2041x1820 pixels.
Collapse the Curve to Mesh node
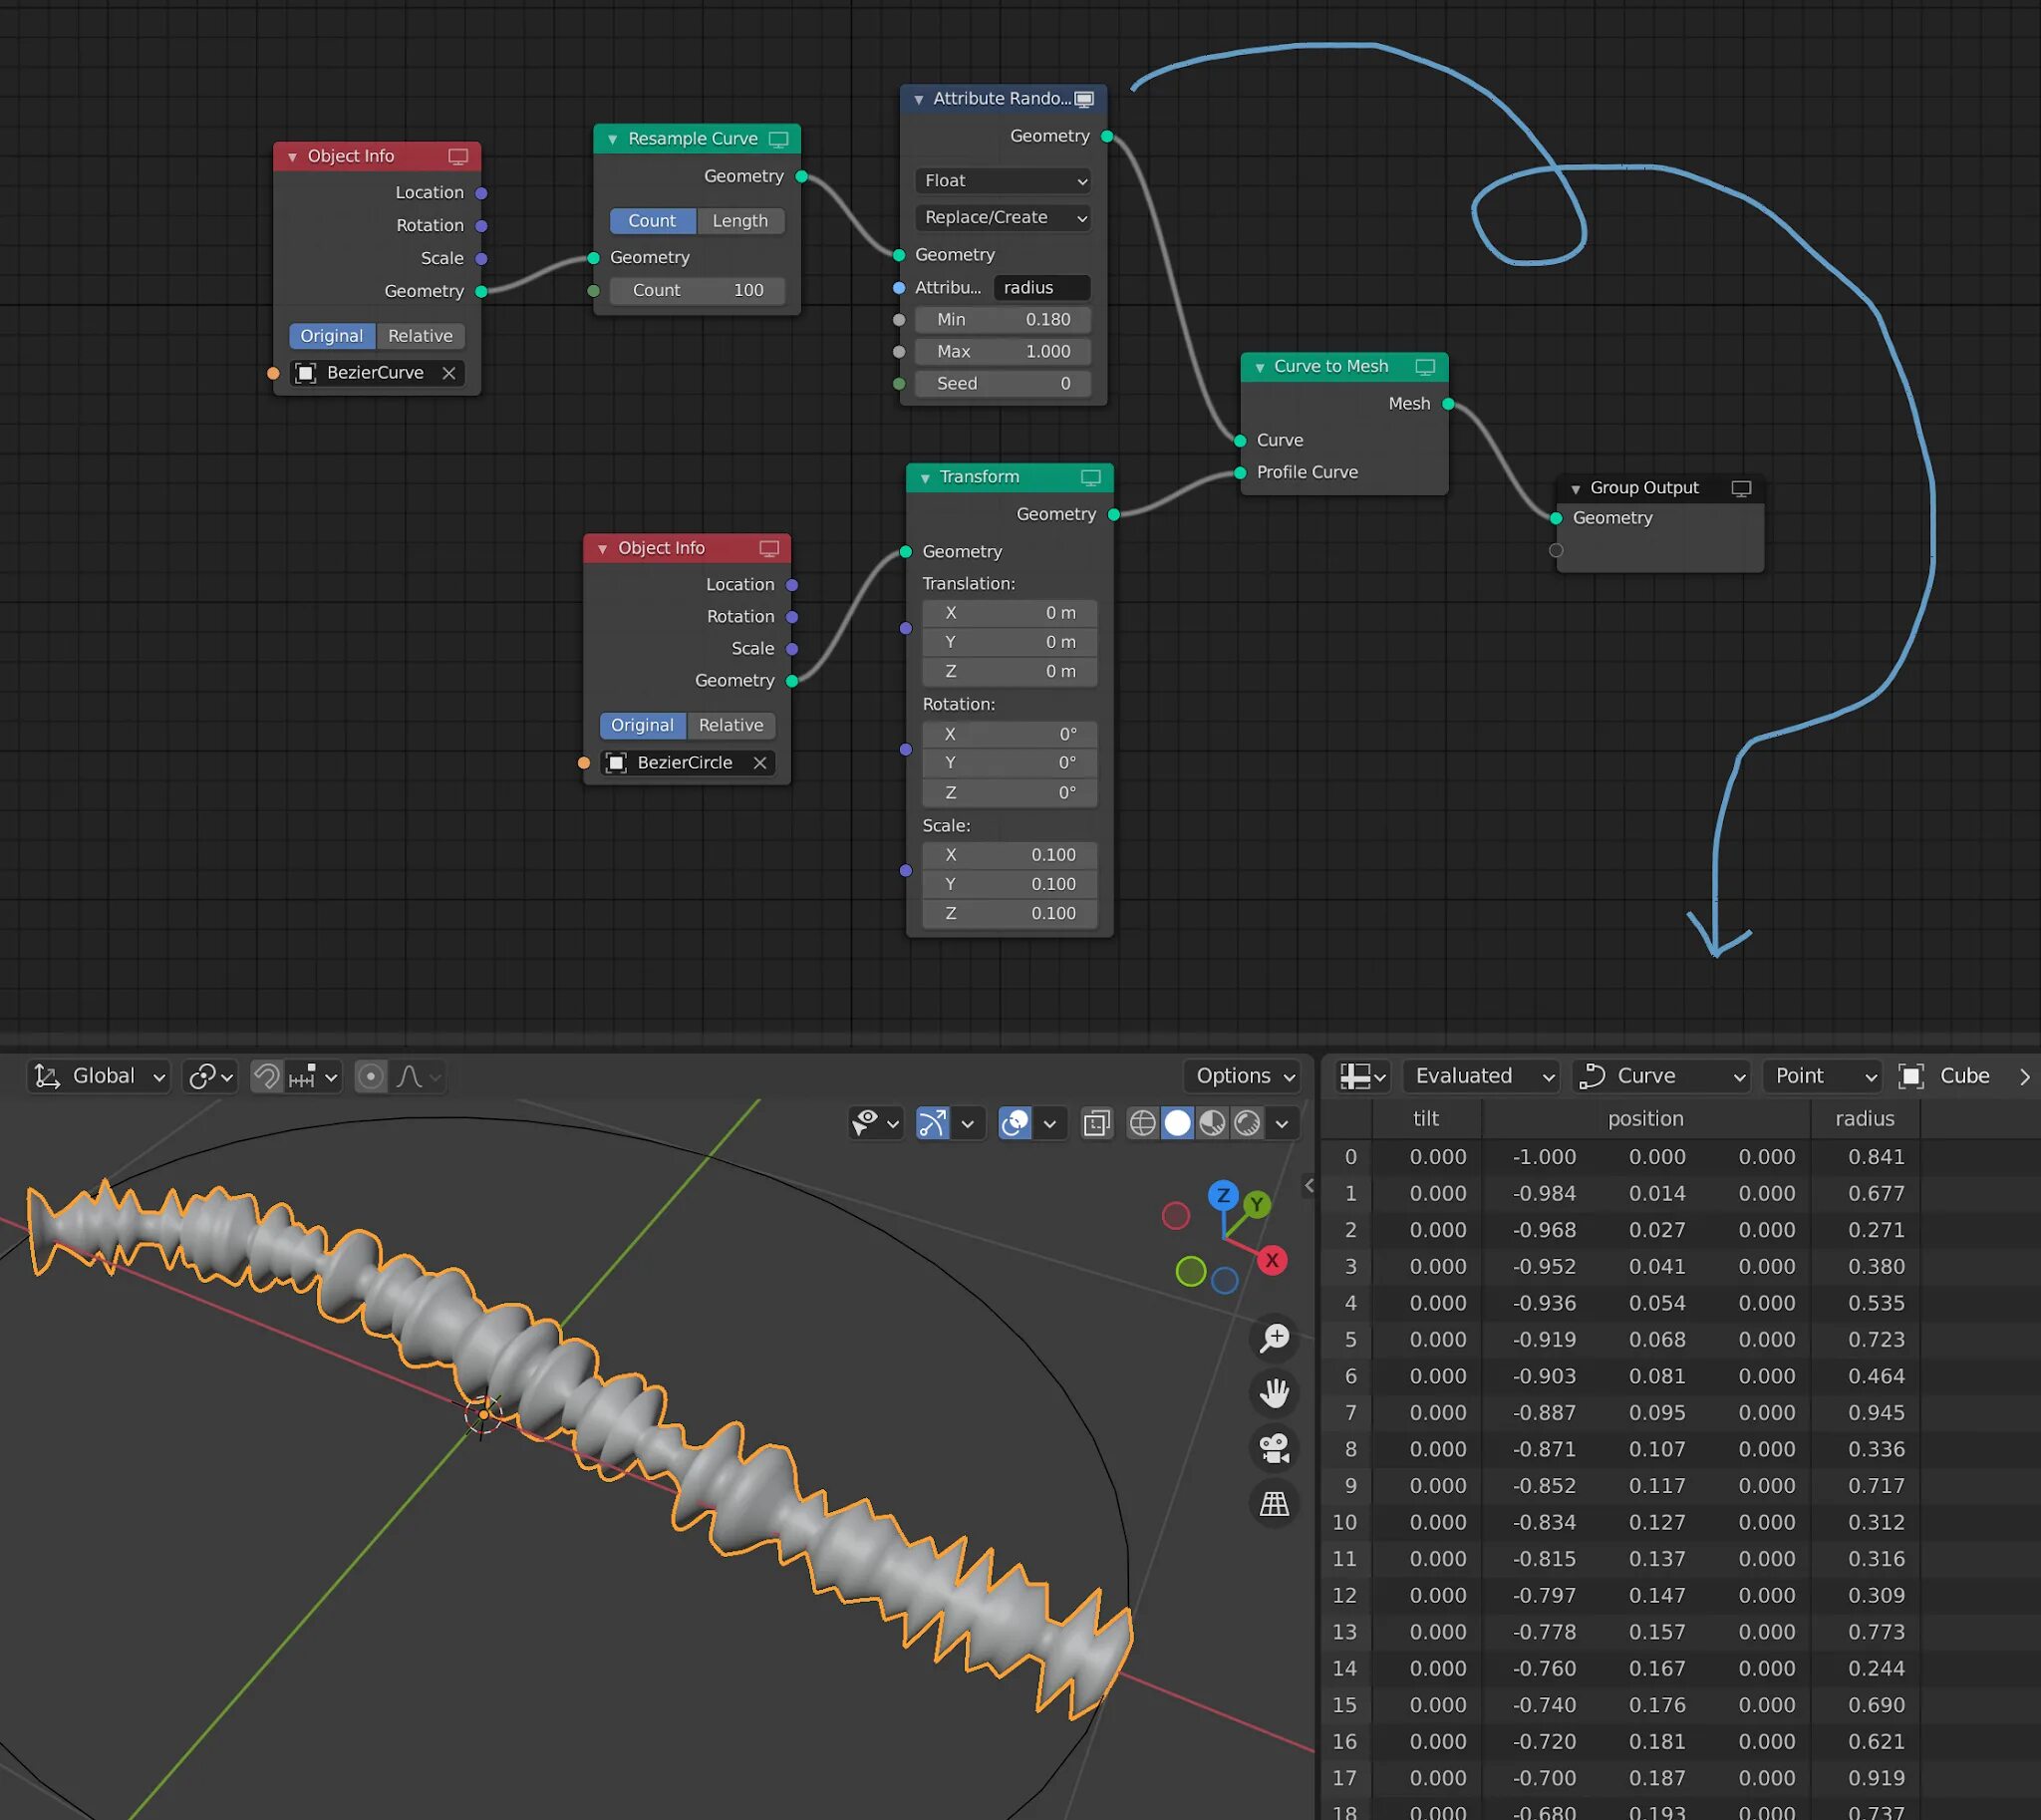tap(1260, 367)
